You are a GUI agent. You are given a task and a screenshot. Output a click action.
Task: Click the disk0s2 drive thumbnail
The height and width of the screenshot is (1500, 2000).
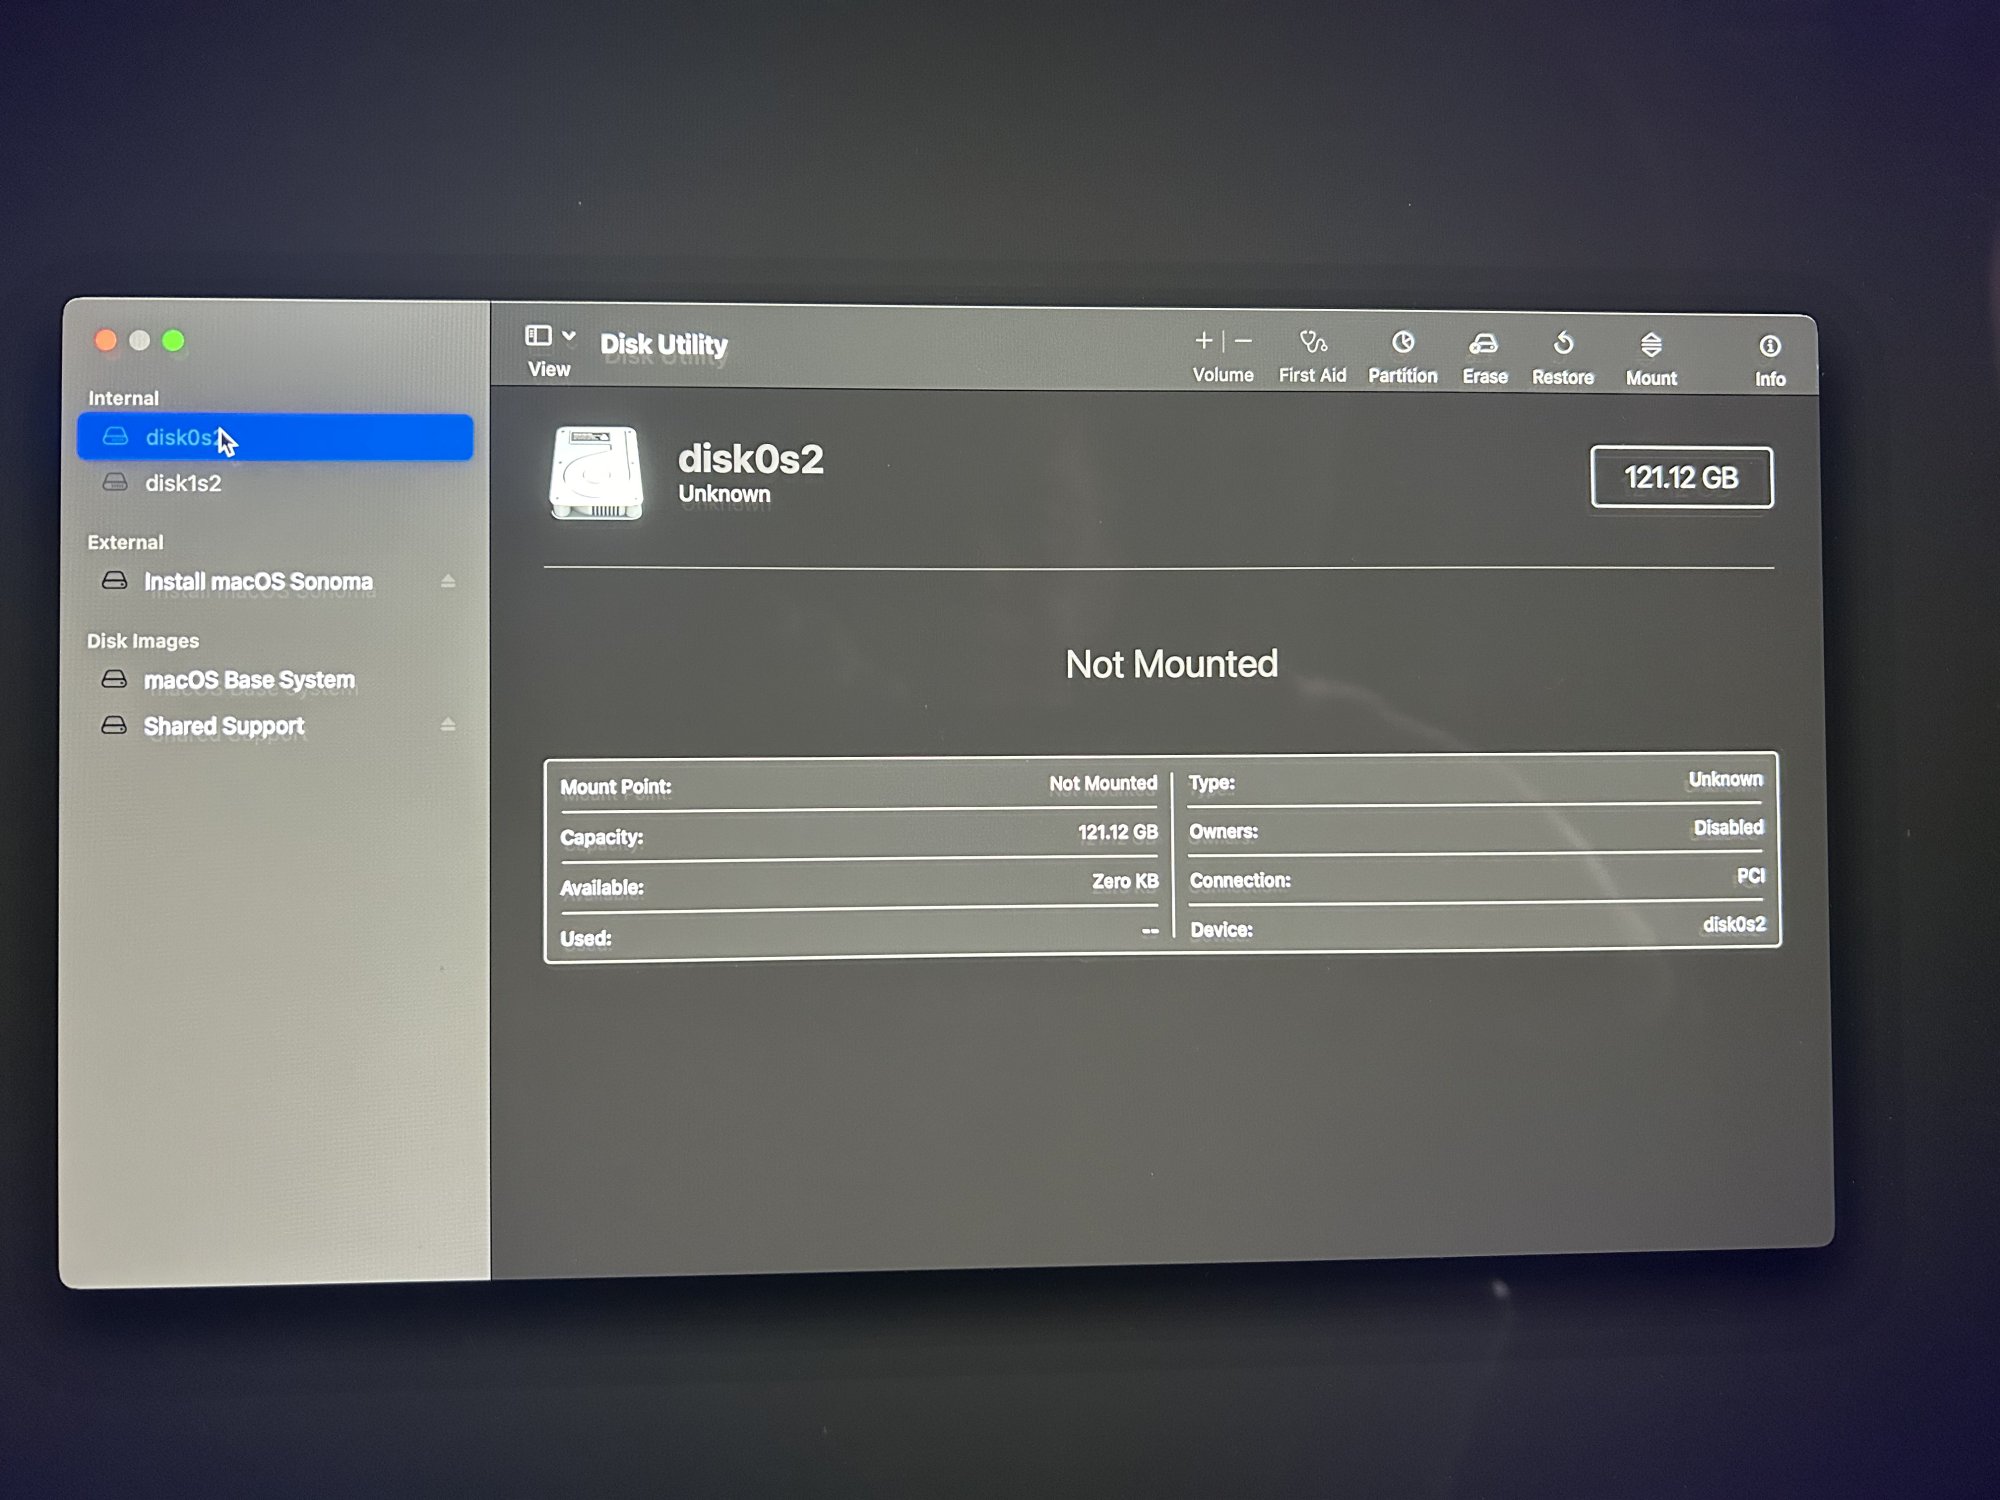[596, 473]
